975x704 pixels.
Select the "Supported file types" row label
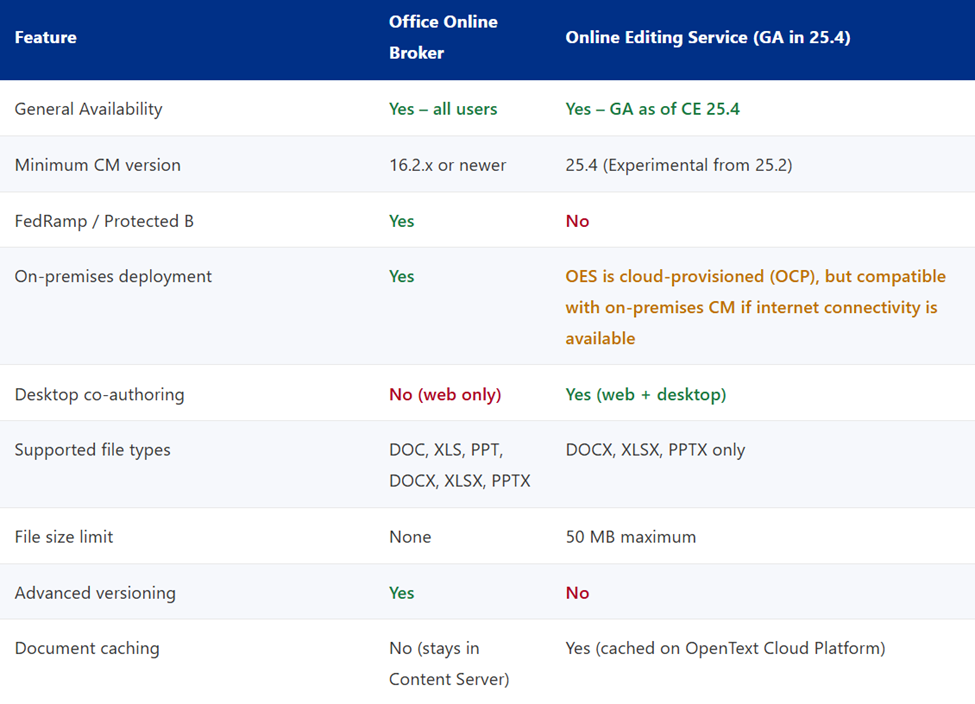(x=92, y=450)
